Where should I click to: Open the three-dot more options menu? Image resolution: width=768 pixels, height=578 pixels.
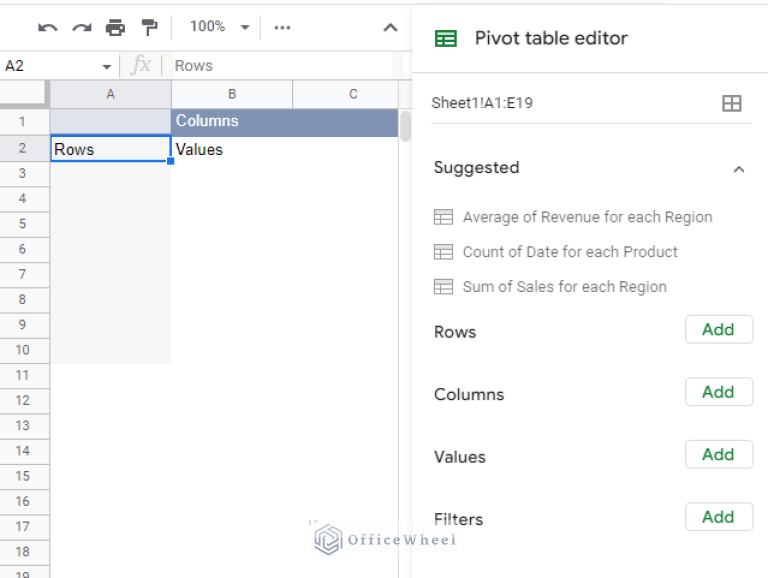(282, 27)
